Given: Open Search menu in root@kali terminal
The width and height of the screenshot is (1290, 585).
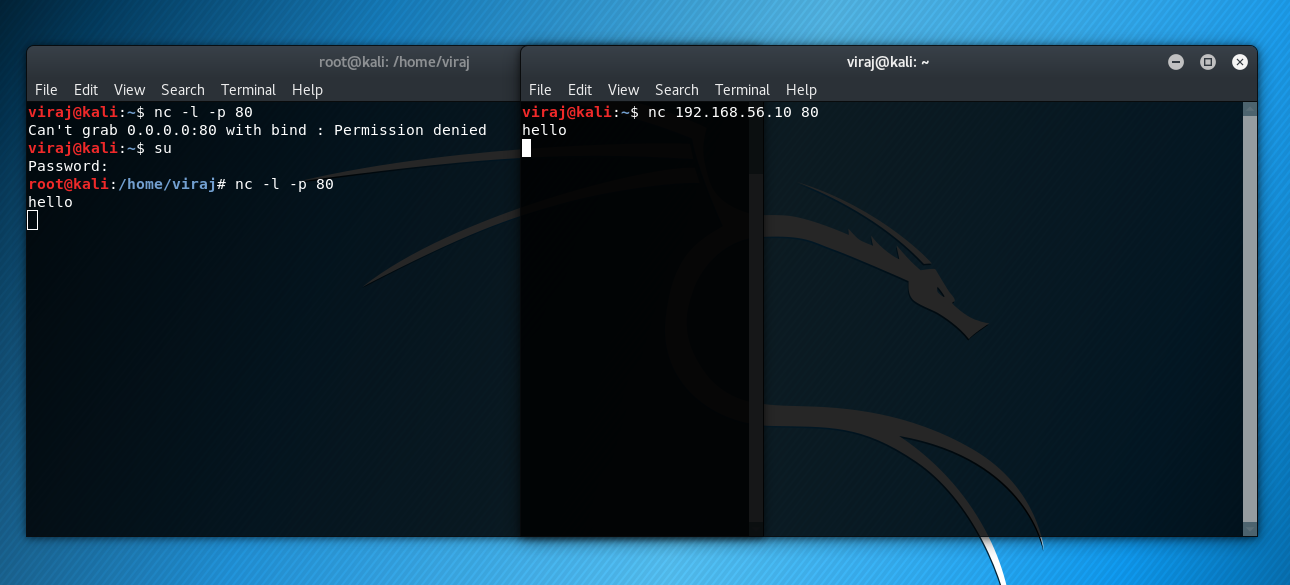Looking at the screenshot, I should tap(183, 90).
